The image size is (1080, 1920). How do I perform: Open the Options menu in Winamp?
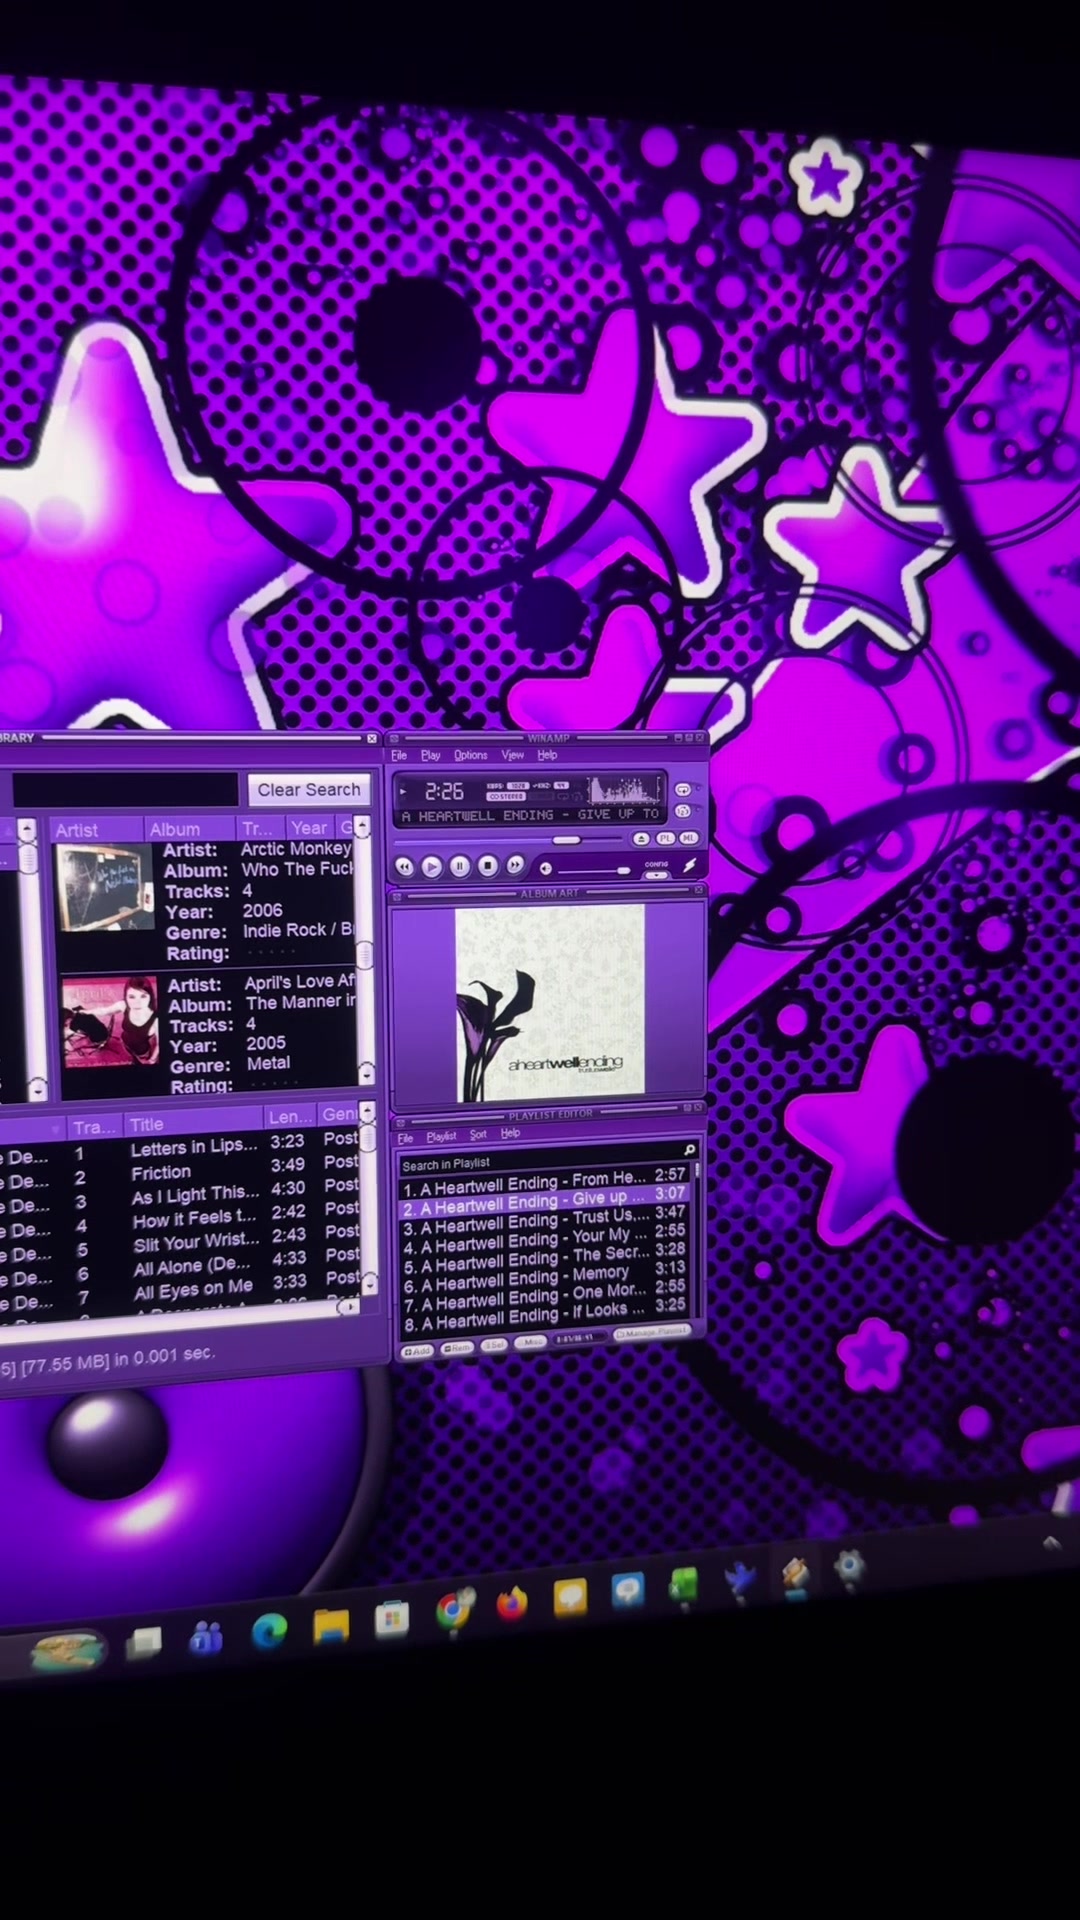pyautogui.click(x=471, y=755)
